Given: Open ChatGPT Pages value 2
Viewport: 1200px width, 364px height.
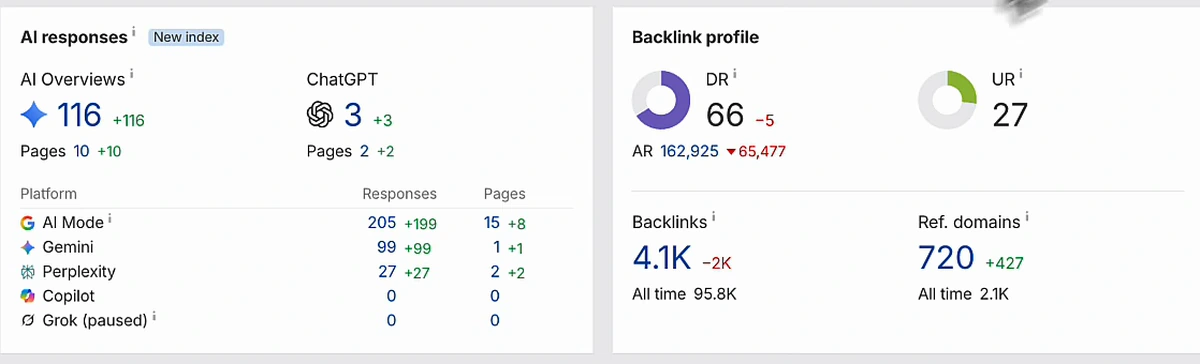Looking at the screenshot, I should coord(363,151).
